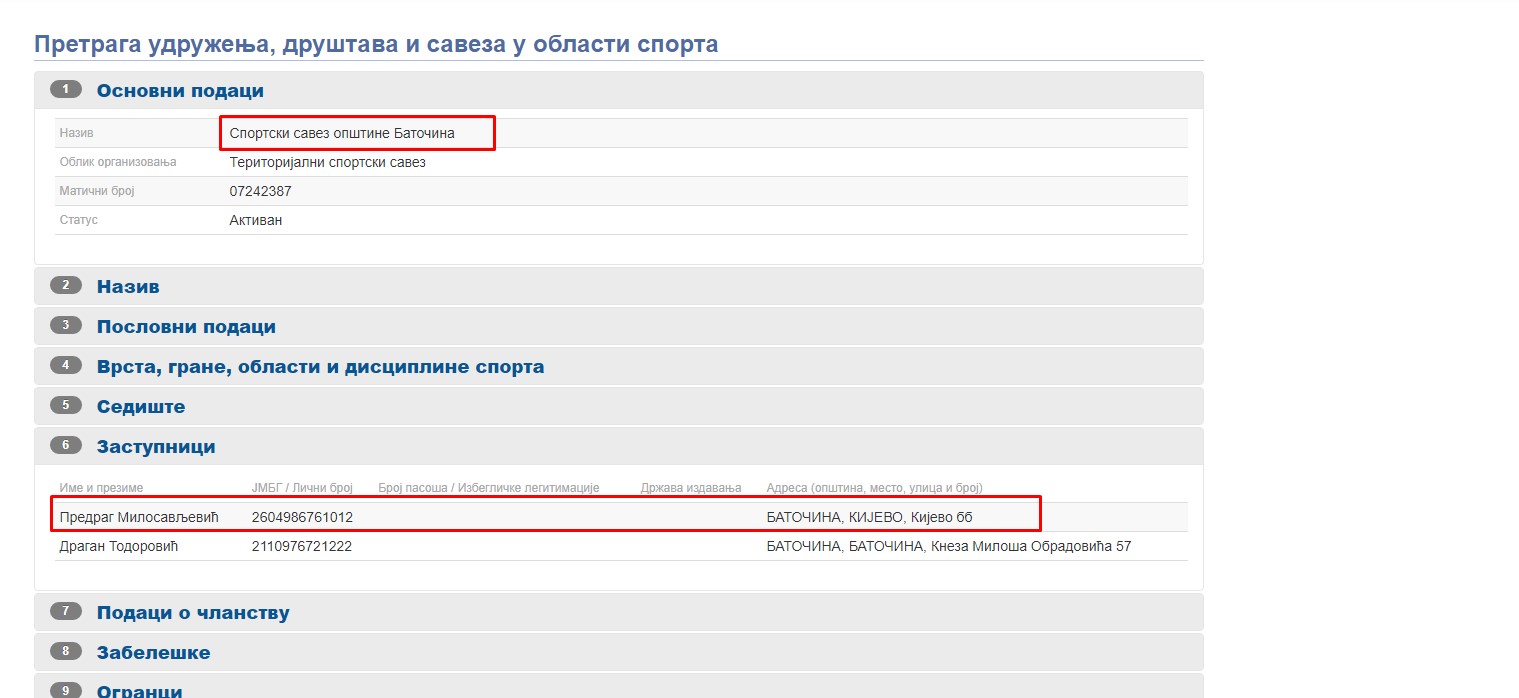Select representative Предраг Милосављевић
This screenshot has height=698, width=1519.
(139, 517)
